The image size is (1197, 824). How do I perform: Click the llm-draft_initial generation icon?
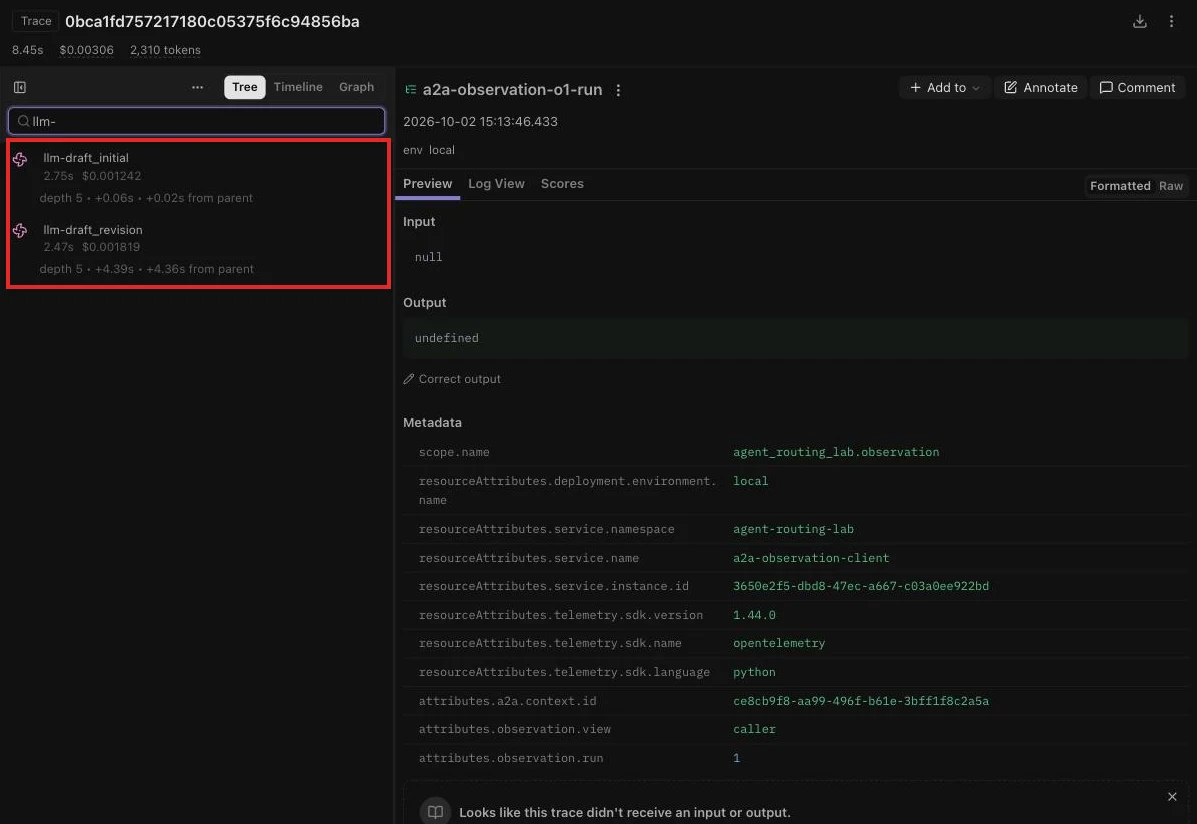click(x=20, y=159)
